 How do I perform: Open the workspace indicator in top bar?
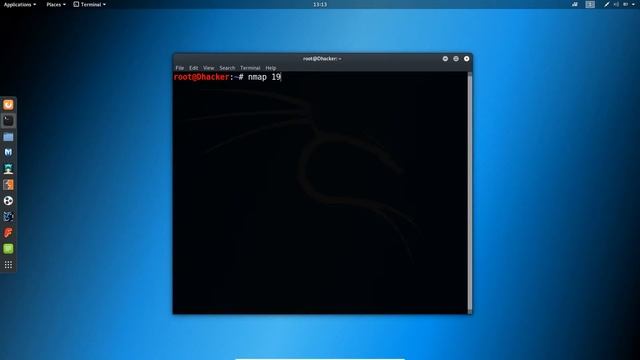[590, 4]
